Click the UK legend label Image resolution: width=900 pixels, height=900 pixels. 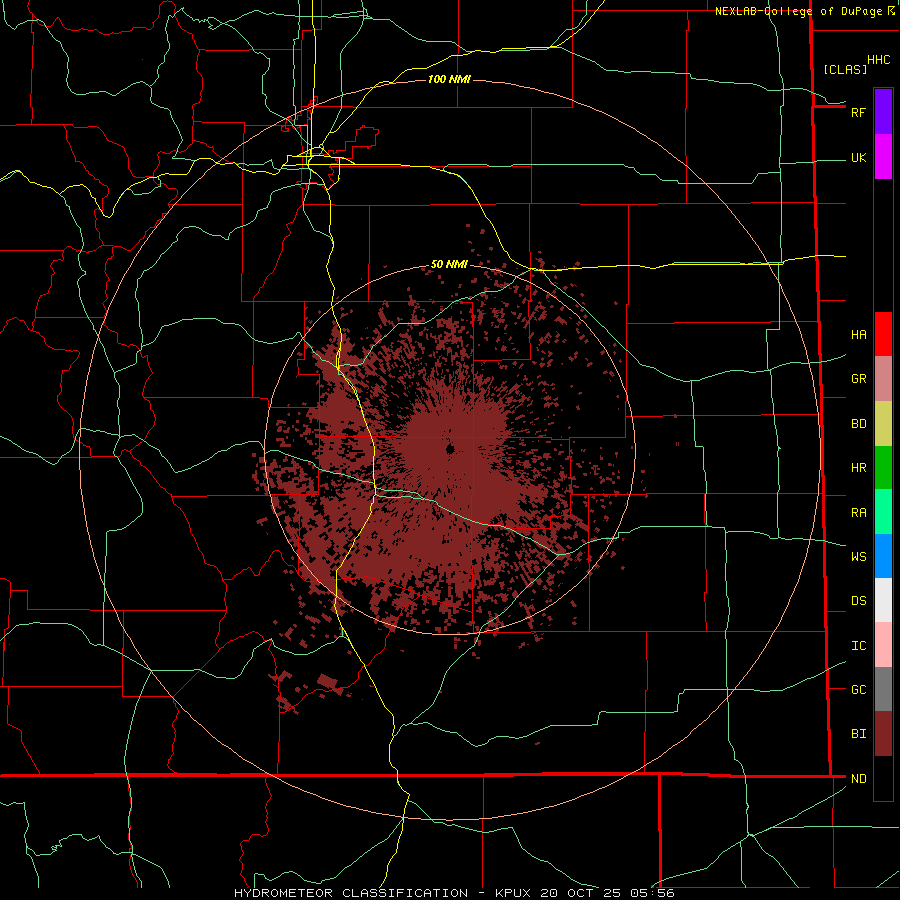click(858, 157)
